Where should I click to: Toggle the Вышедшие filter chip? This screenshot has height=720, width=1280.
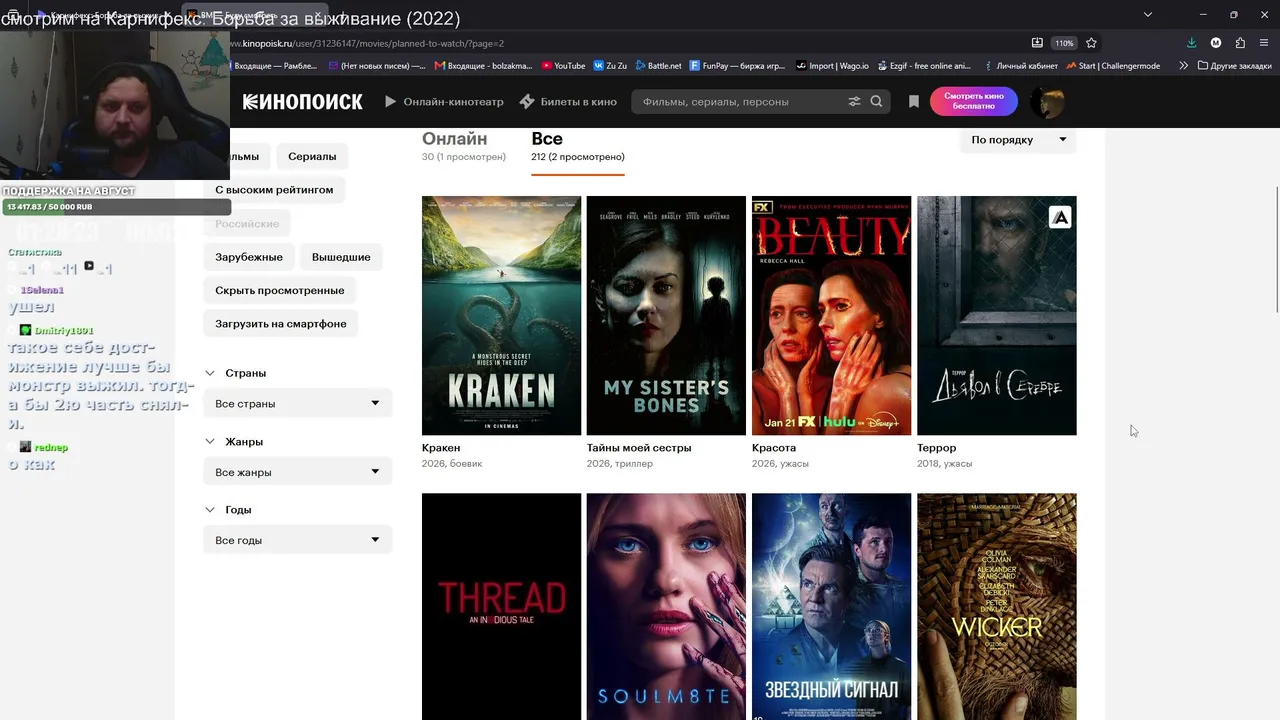tap(341, 257)
